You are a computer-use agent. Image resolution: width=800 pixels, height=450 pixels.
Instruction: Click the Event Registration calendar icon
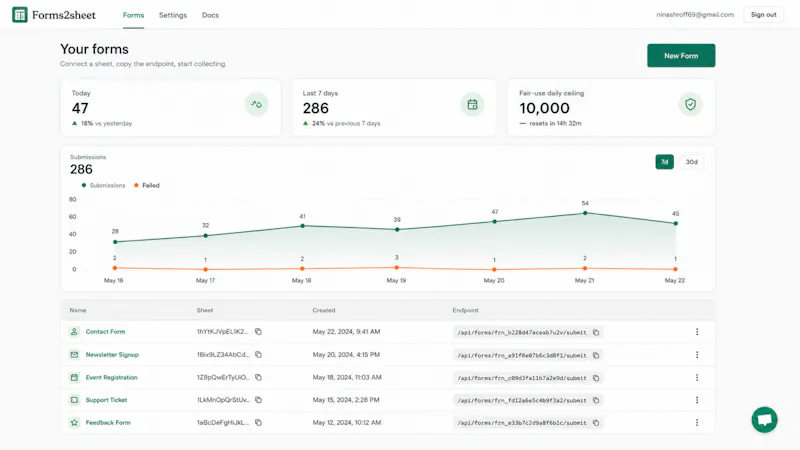(74, 378)
